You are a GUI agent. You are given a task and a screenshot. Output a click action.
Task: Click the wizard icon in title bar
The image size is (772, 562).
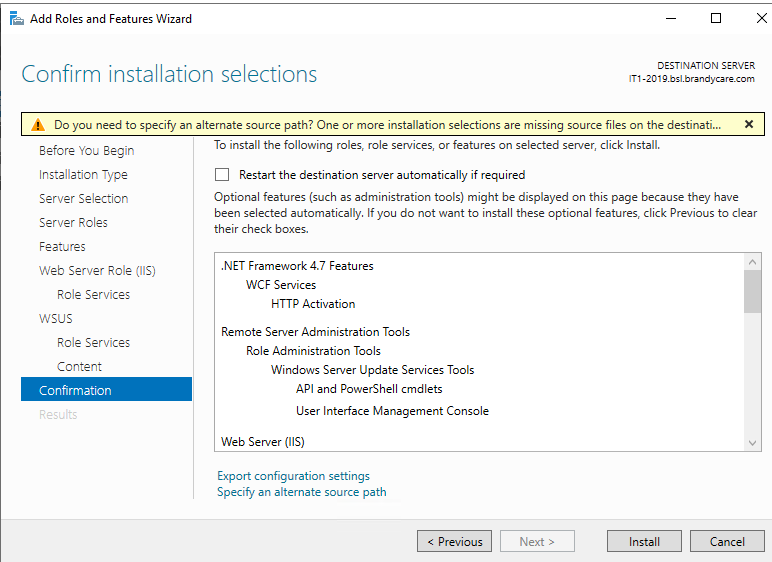pyautogui.click(x=17, y=19)
